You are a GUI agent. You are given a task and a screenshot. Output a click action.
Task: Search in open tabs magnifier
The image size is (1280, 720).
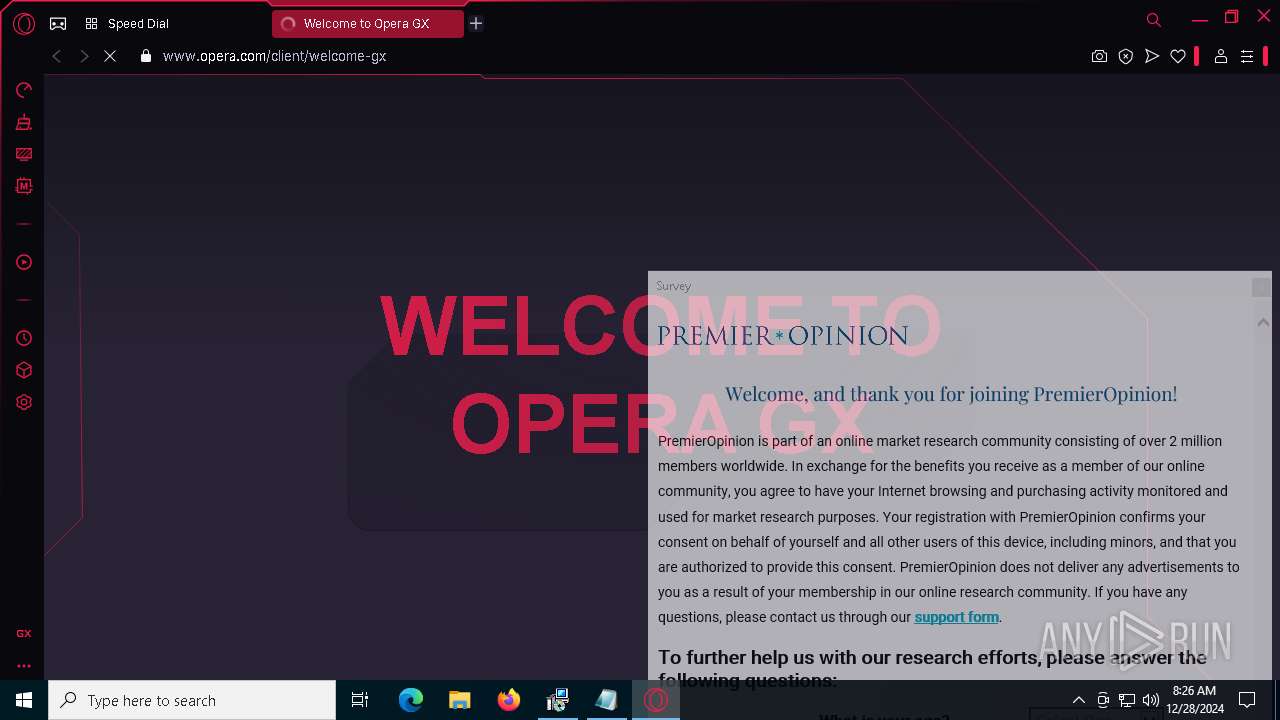pos(1154,20)
